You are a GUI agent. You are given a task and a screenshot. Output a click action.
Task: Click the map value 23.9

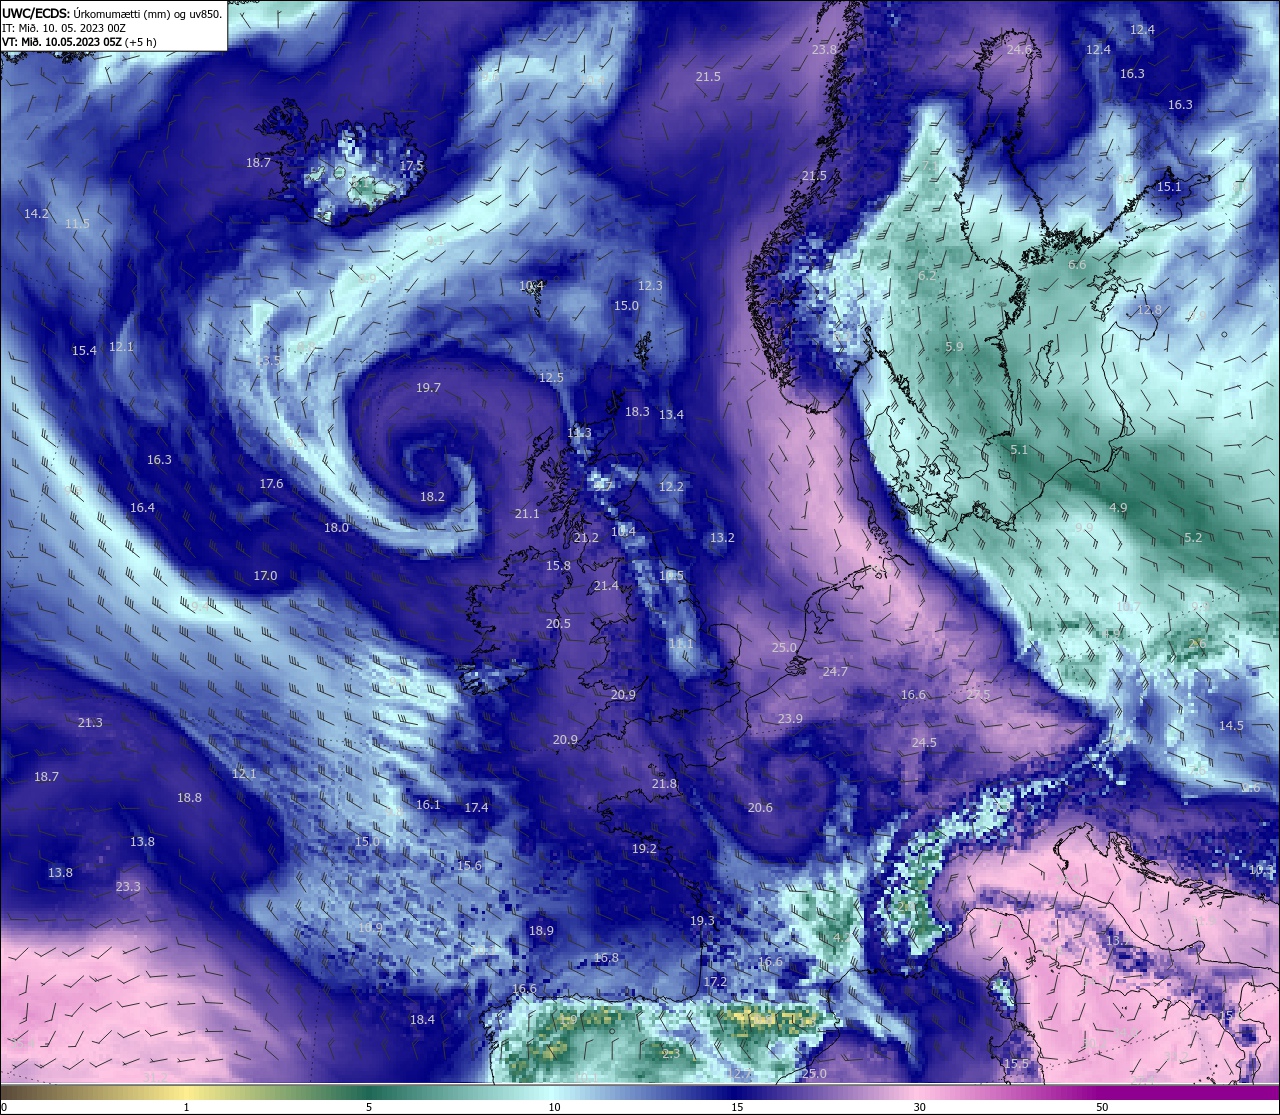(x=790, y=719)
